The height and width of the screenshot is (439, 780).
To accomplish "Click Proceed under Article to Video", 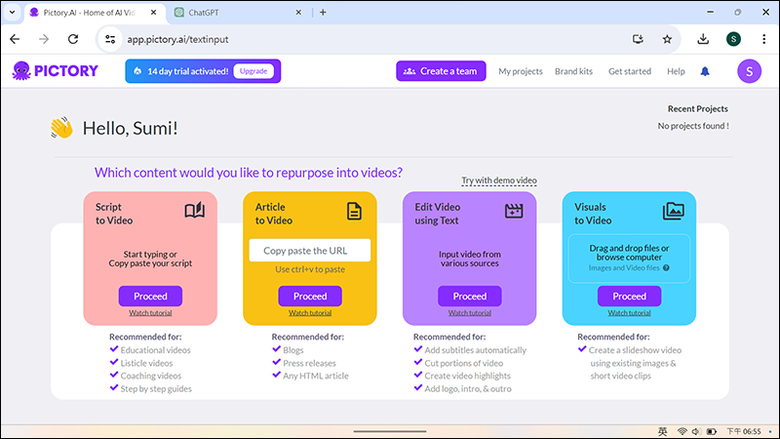I will tap(310, 296).
